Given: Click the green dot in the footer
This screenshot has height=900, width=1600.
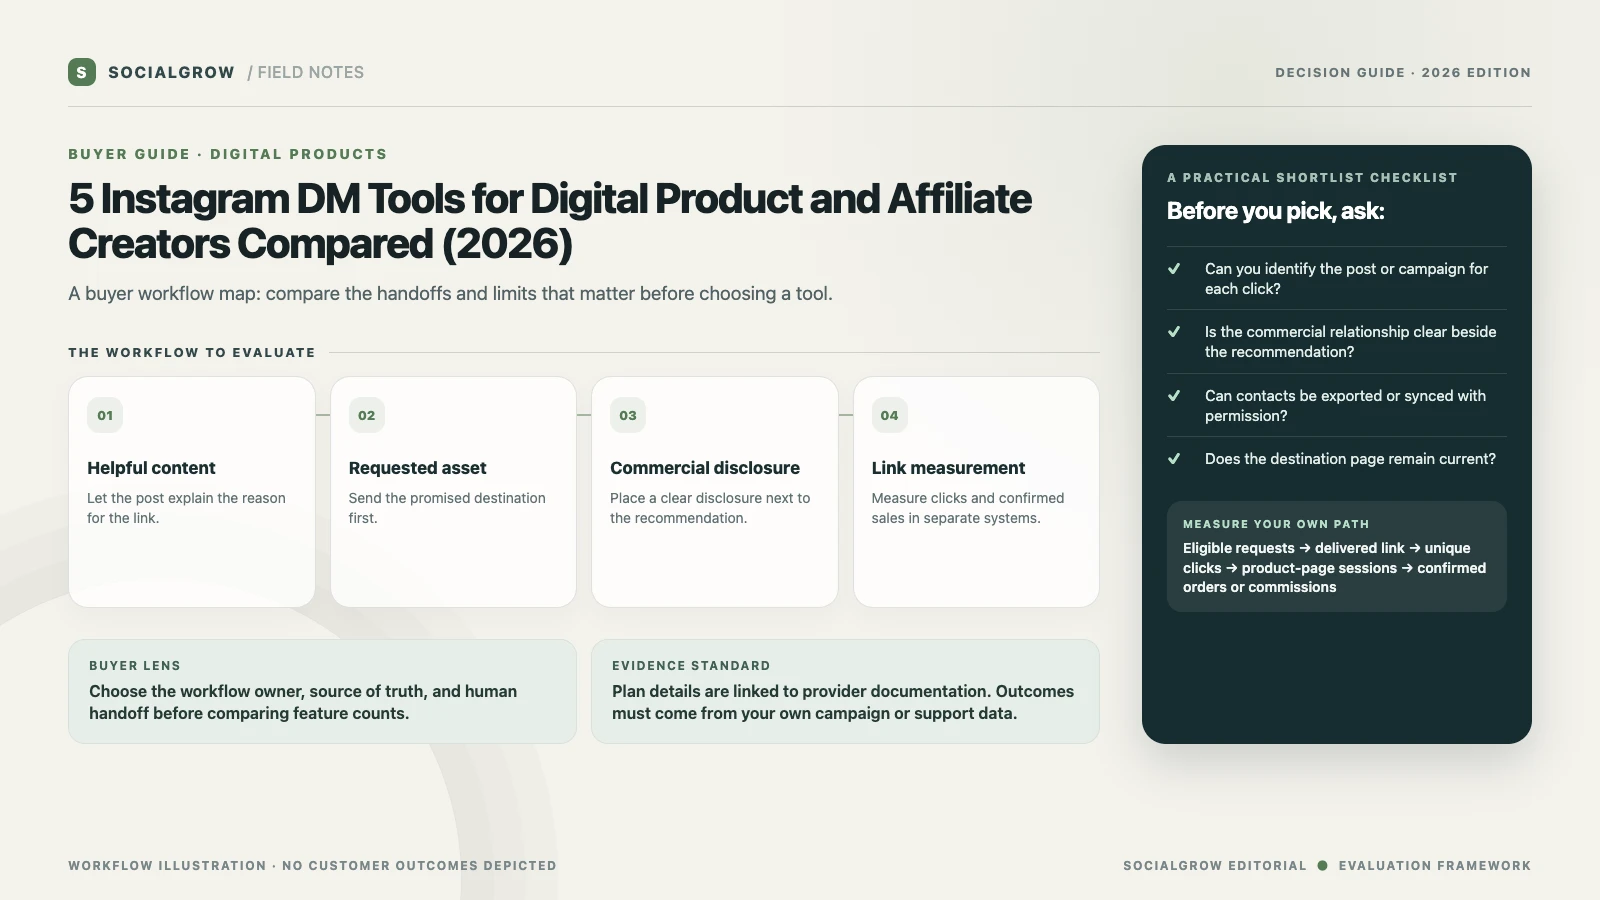Looking at the screenshot, I should click(1322, 866).
